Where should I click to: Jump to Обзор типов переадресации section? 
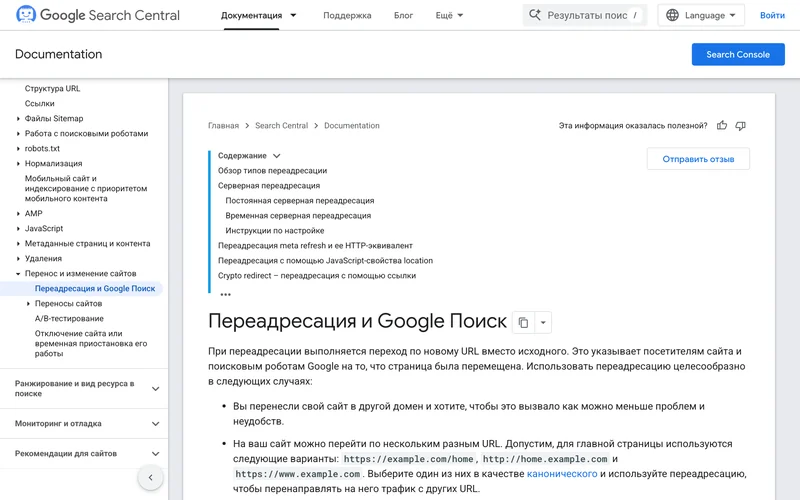(x=272, y=170)
